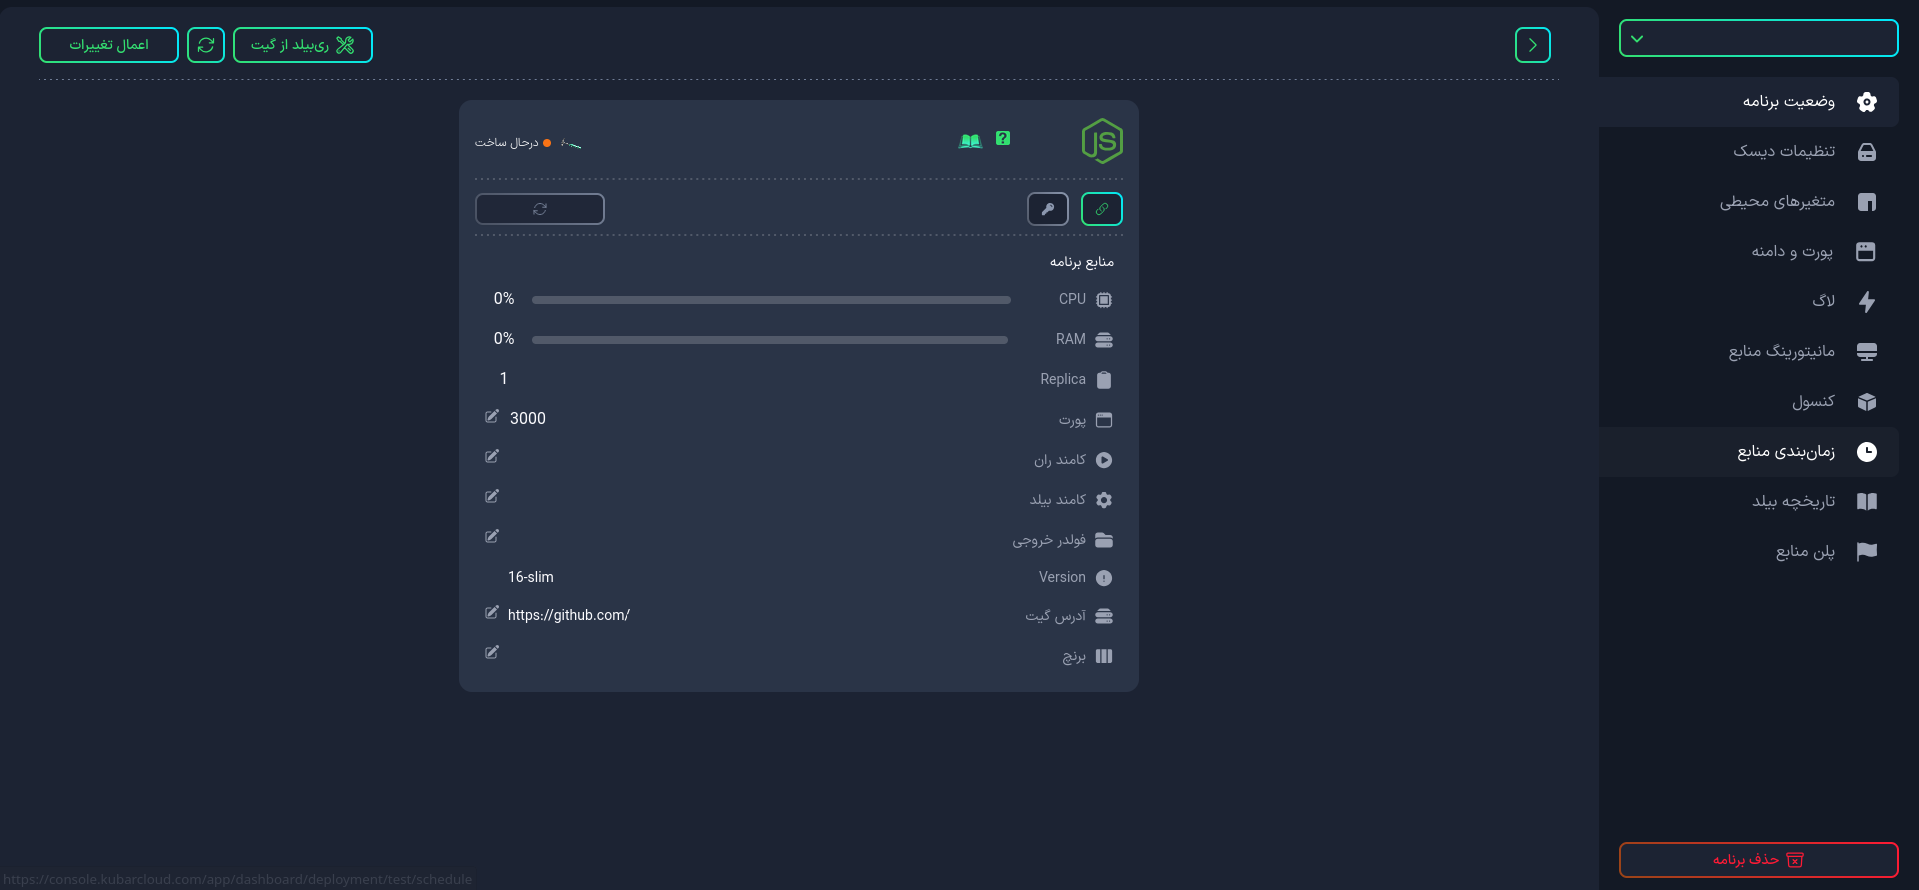Viewport: 1919px width, 890px height.
Task: Click the Replica clipboard icon
Action: pos(1104,380)
